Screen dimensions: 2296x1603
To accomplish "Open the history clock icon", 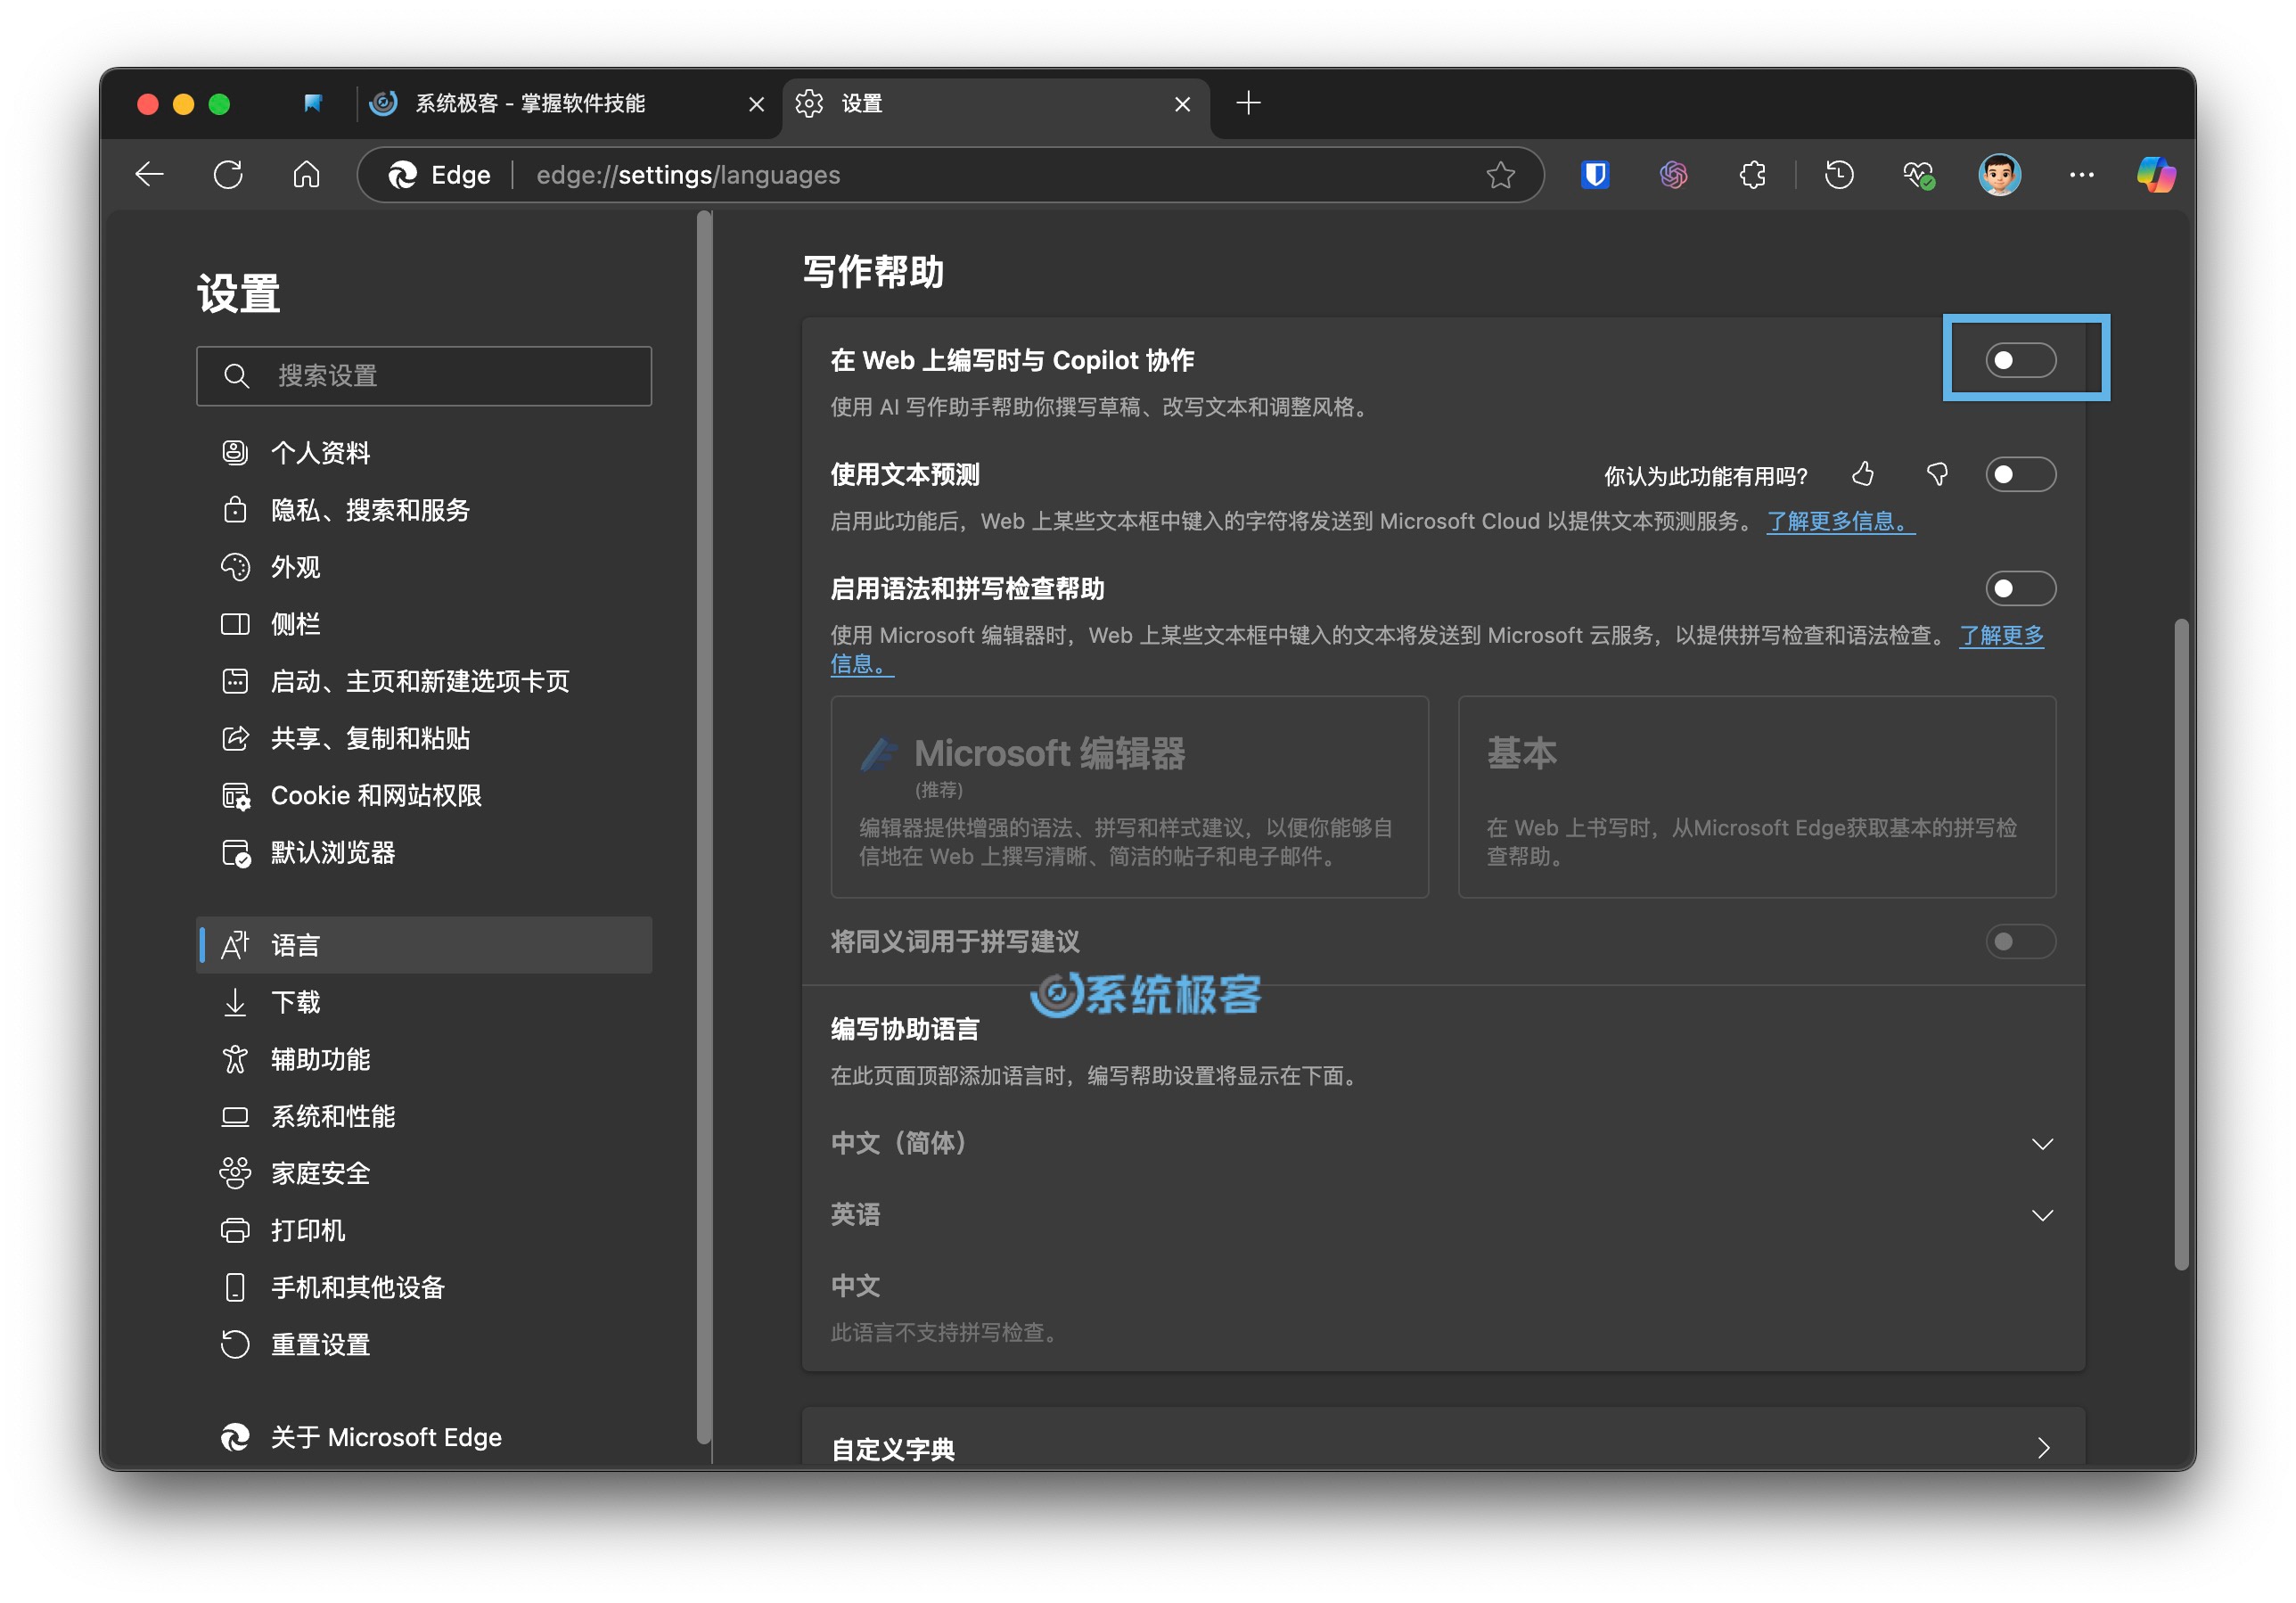I will pos(1839,175).
